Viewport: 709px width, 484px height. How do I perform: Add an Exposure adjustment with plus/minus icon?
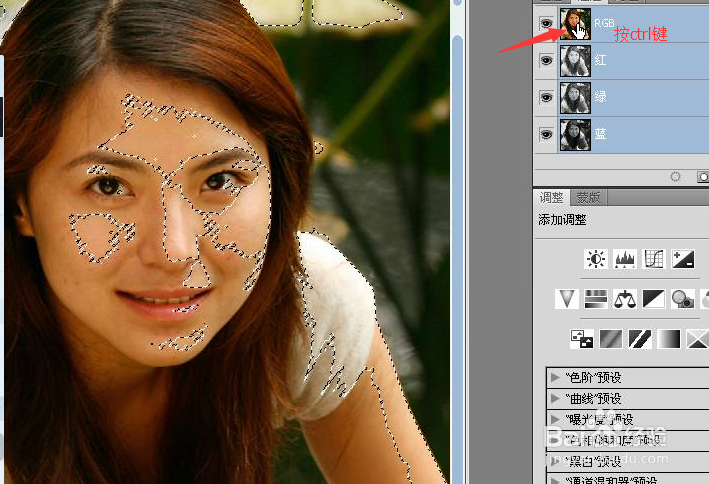[683, 259]
